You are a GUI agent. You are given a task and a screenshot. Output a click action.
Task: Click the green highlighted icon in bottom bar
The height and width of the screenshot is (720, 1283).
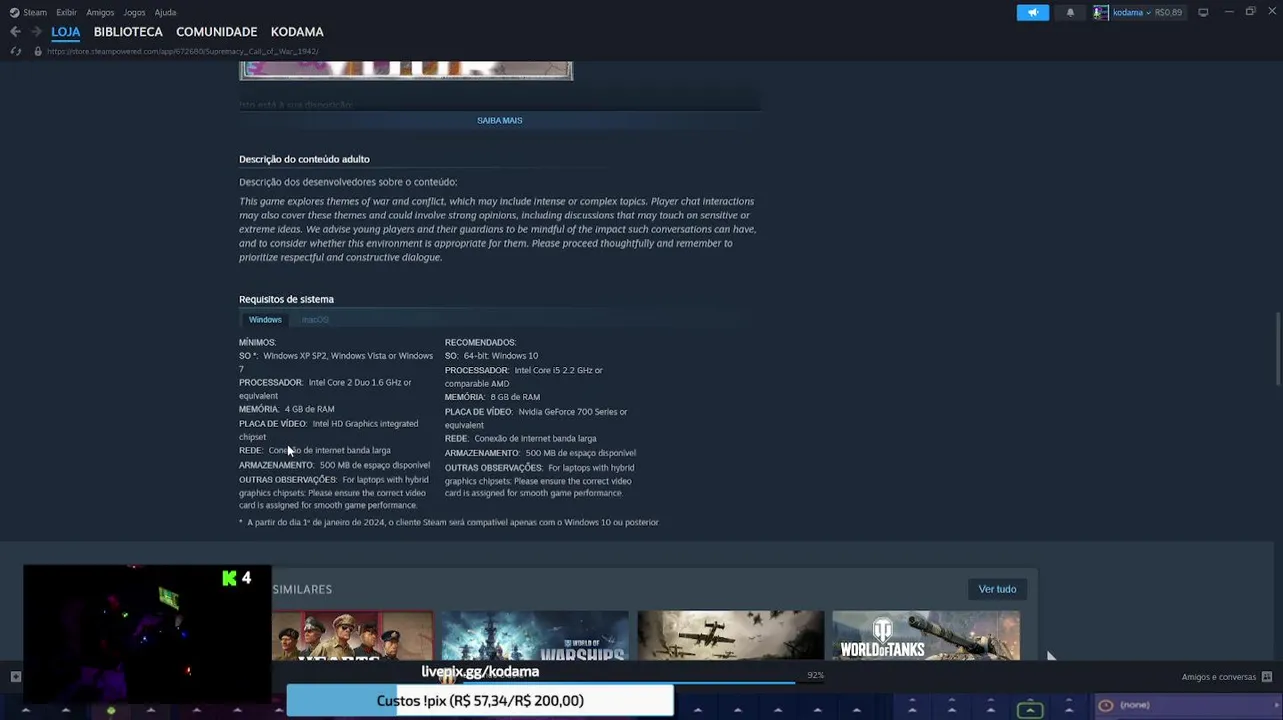click(1030, 710)
